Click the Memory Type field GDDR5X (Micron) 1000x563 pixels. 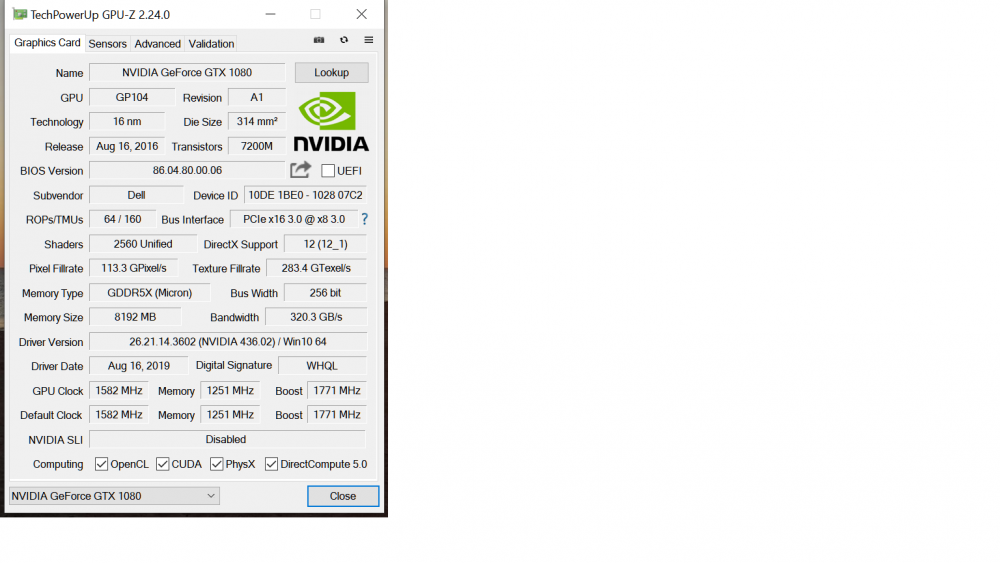click(x=149, y=293)
